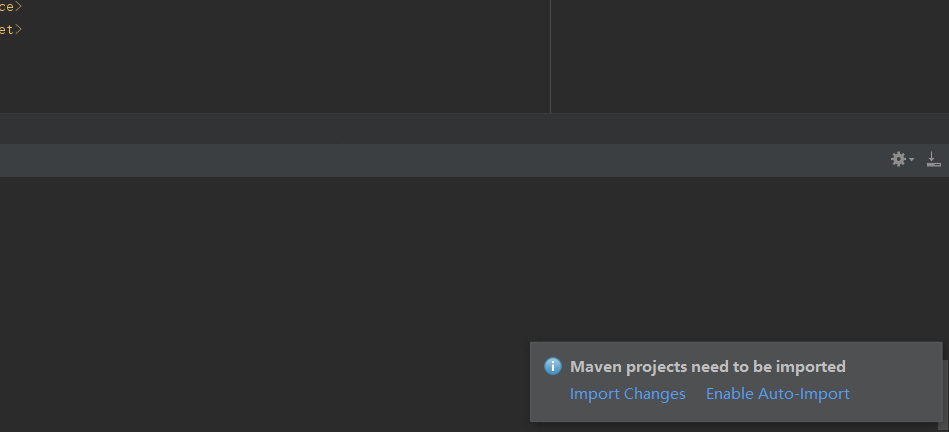
Task: Click the scrollbar thumb behind the notification
Action: [x=945, y=393]
